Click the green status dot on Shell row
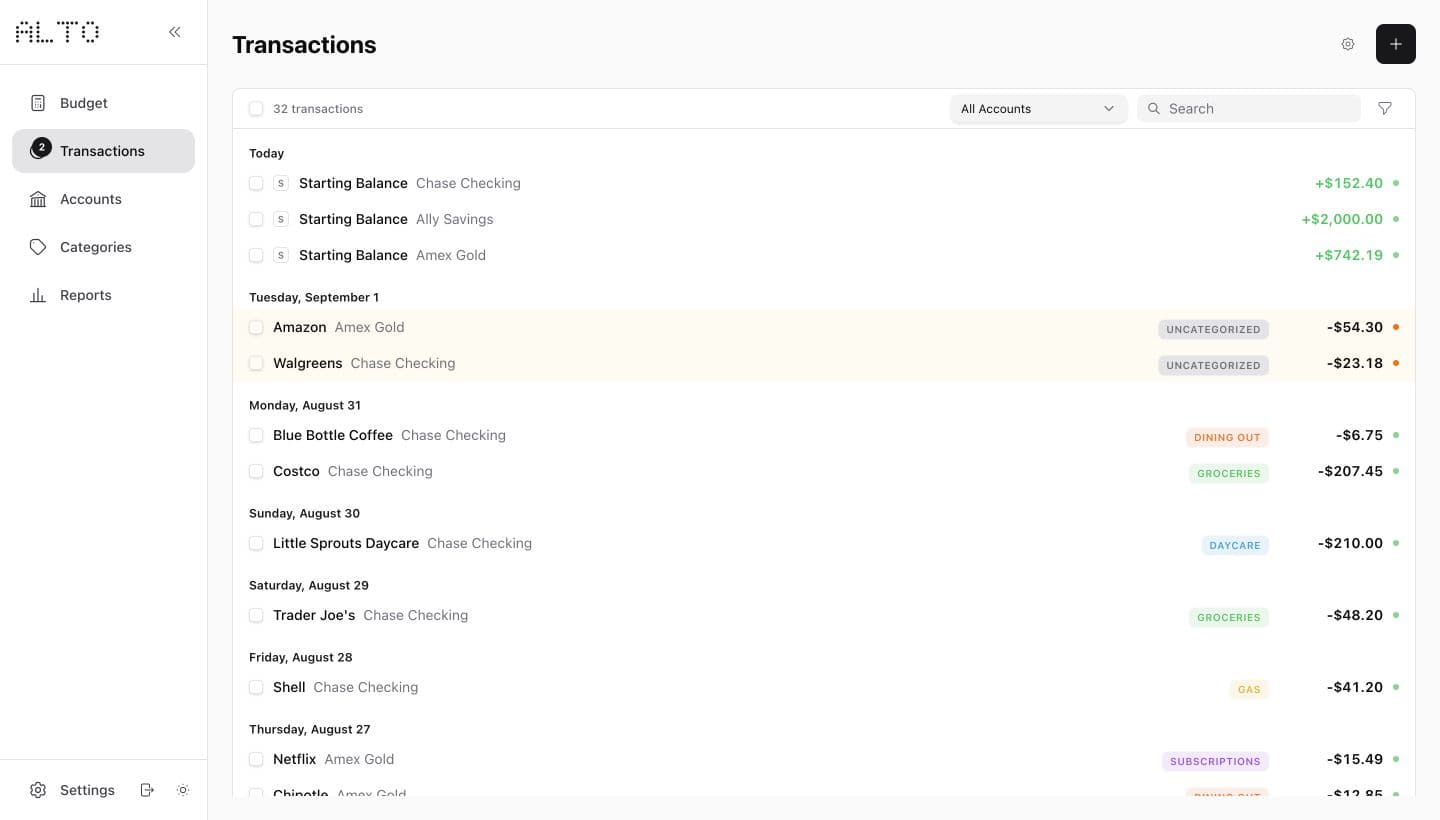The image size is (1440, 820). tap(1396, 687)
